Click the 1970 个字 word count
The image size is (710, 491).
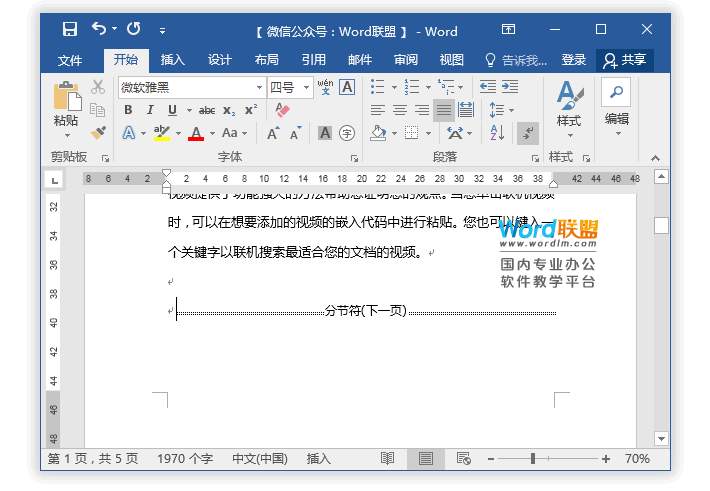point(185,459)
